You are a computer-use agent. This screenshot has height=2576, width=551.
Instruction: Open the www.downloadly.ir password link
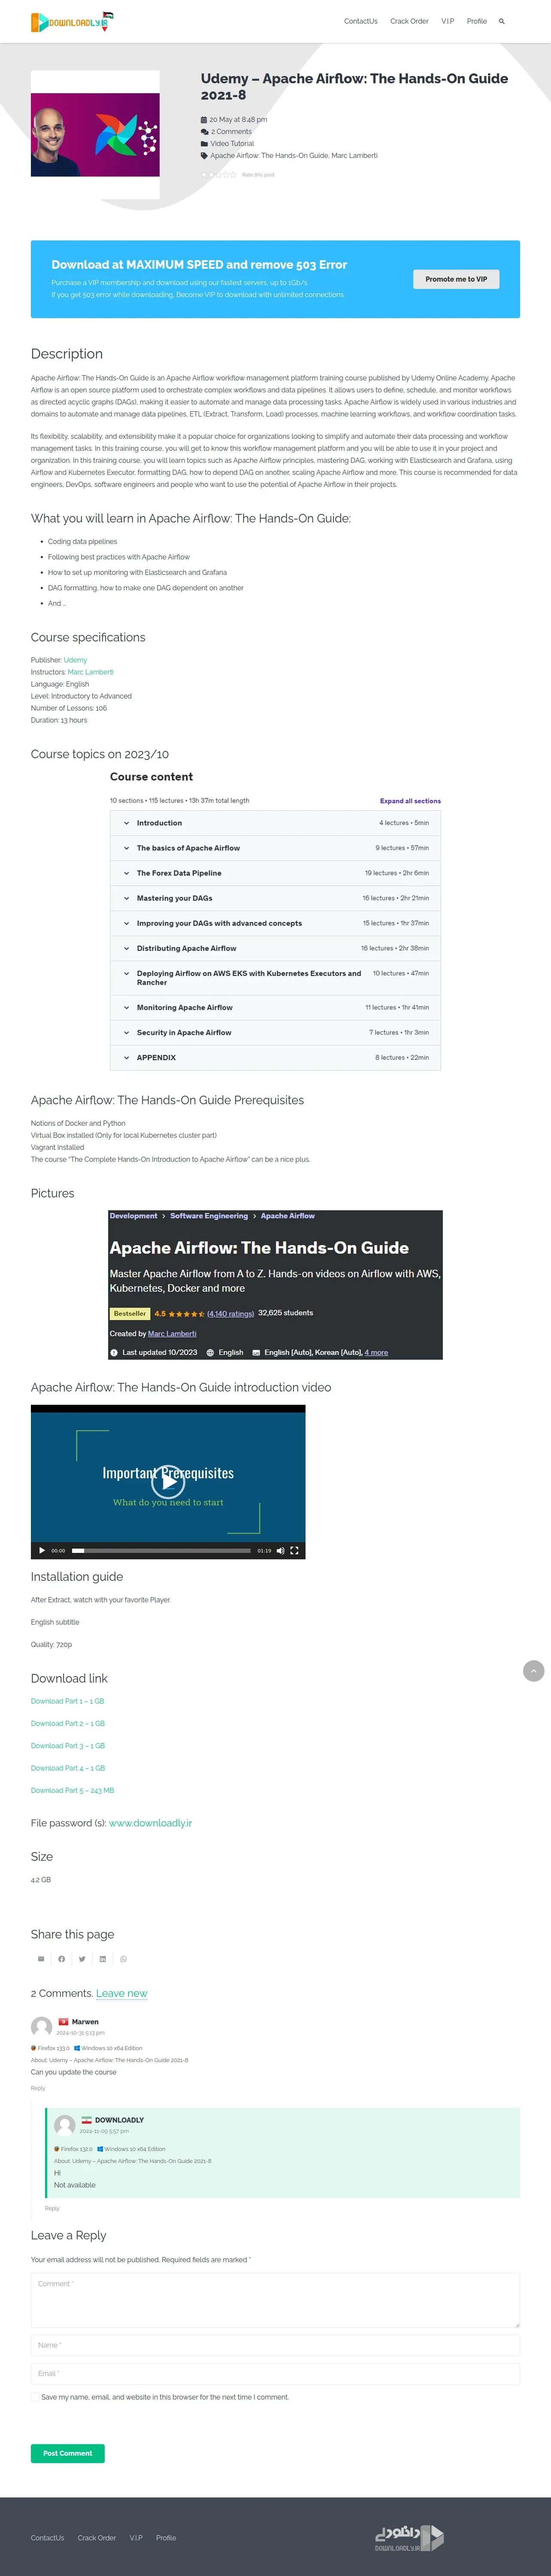pos(150,1823)
